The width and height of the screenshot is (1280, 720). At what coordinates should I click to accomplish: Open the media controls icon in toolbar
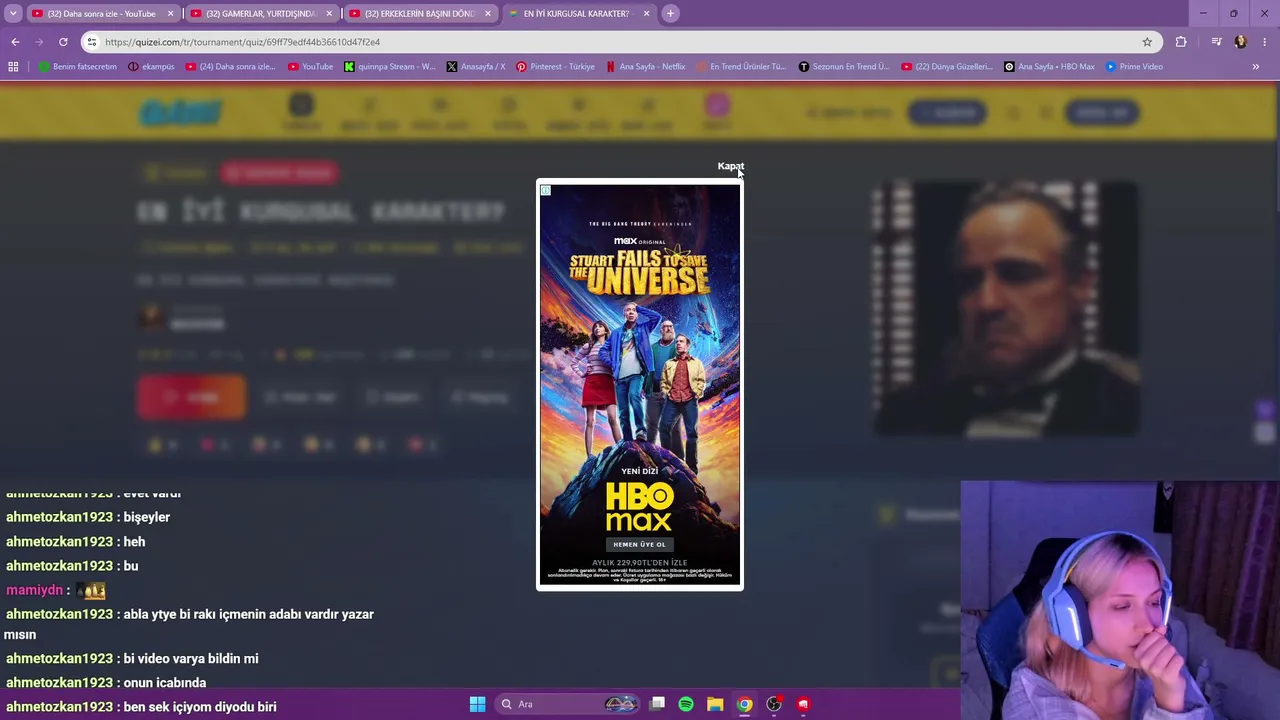coord(1216,42)
